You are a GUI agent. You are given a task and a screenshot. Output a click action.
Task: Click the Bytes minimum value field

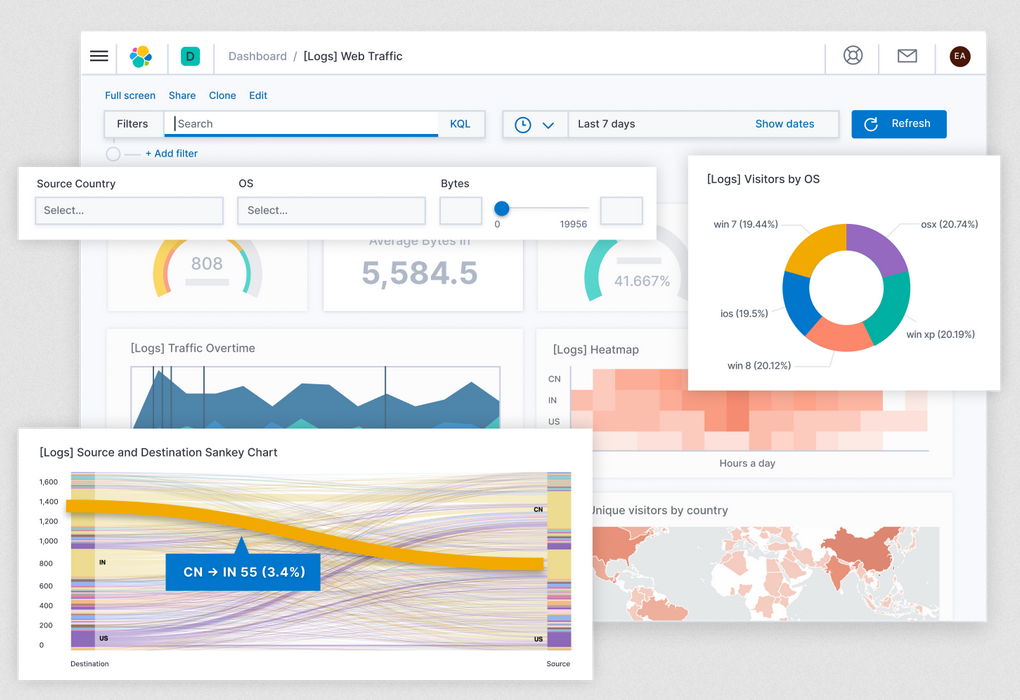point(461,211)
